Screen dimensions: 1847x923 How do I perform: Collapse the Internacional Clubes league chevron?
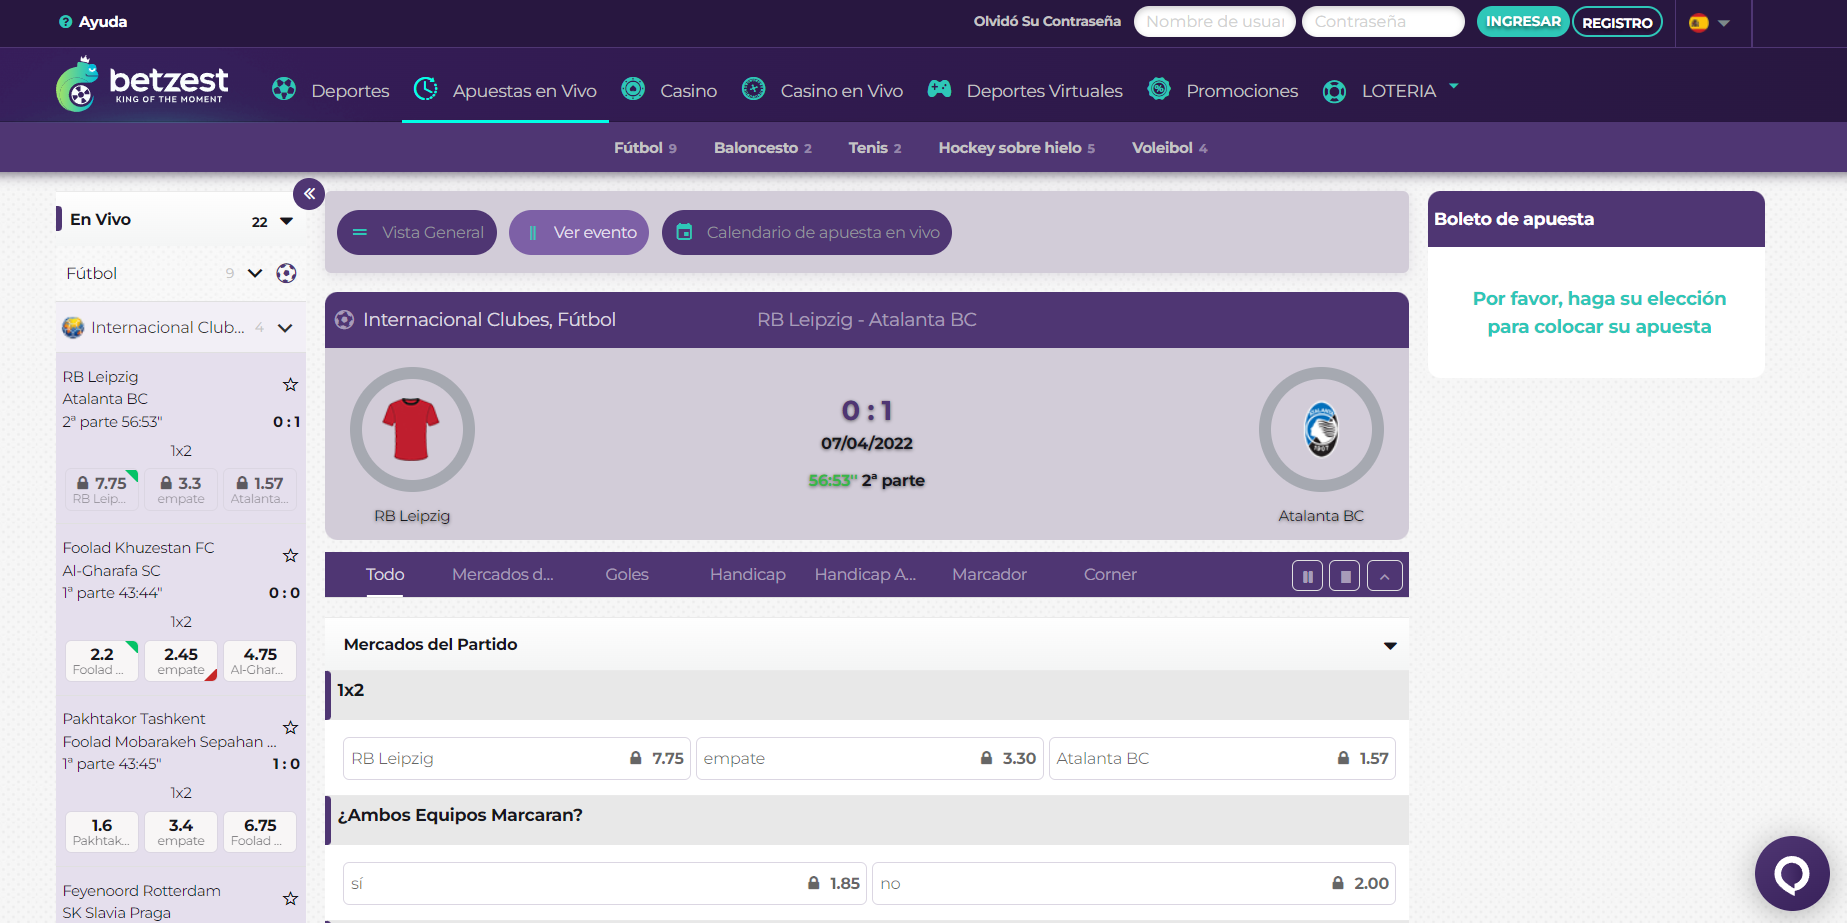(x=285, y=328)
